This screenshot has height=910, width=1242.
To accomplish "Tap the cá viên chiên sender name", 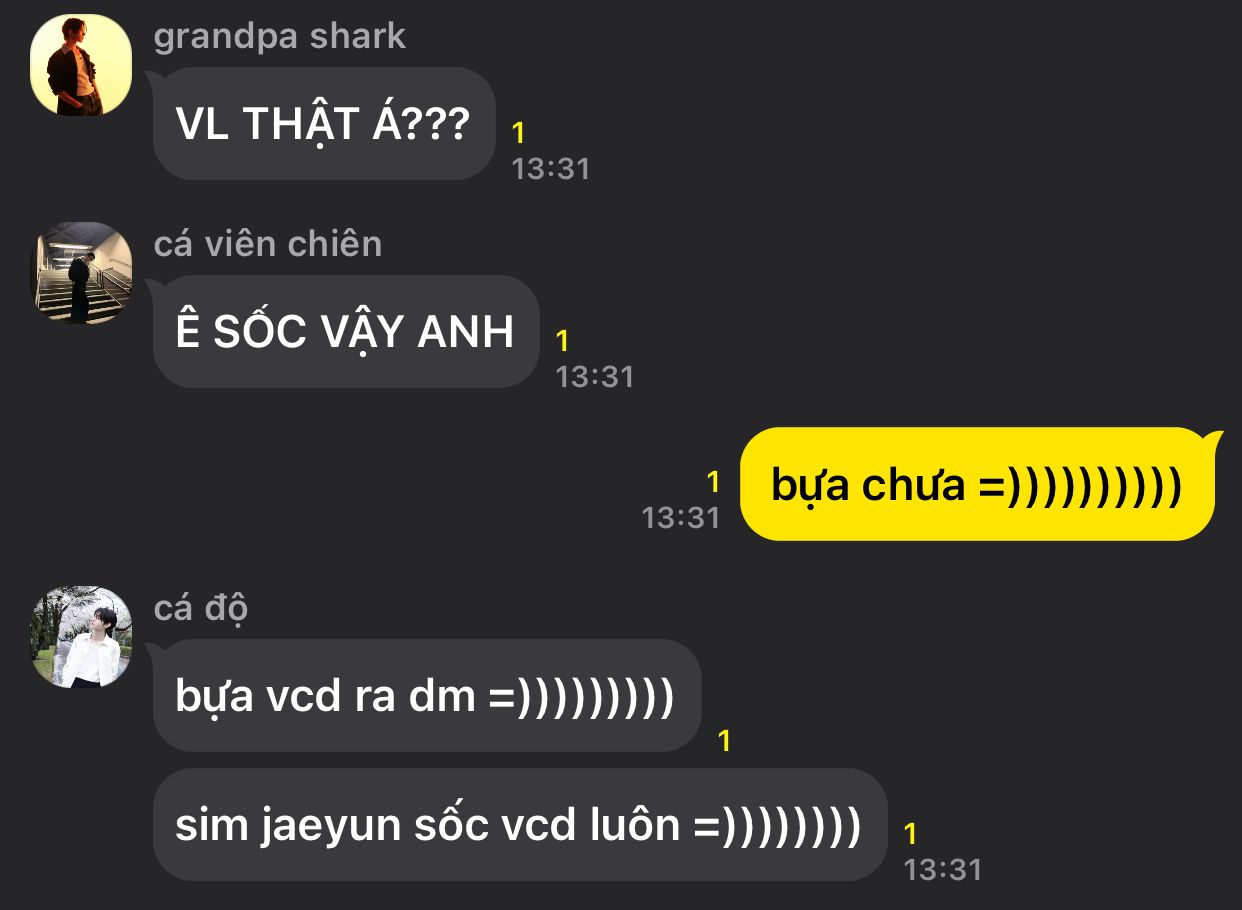I will click(x=268, y=244).
